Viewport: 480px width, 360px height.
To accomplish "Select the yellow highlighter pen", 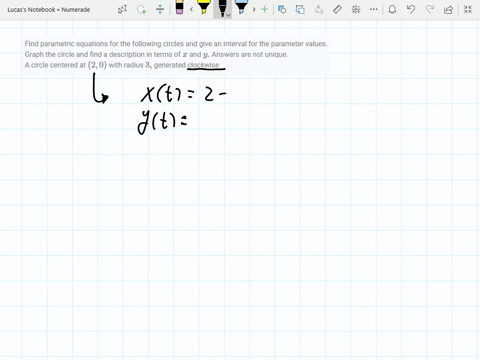I will [203, 7].
